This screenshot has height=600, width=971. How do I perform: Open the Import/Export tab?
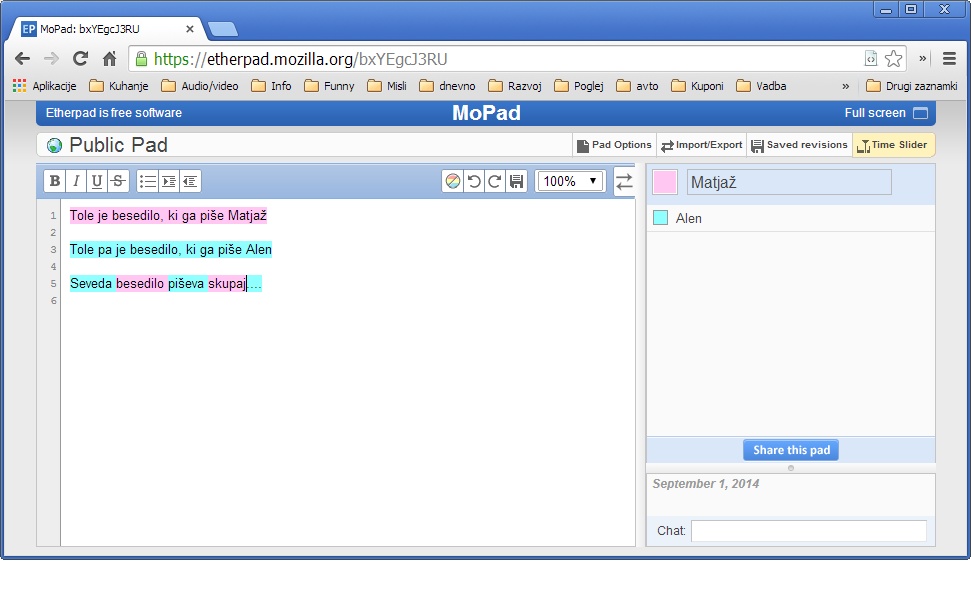[702, 145]
